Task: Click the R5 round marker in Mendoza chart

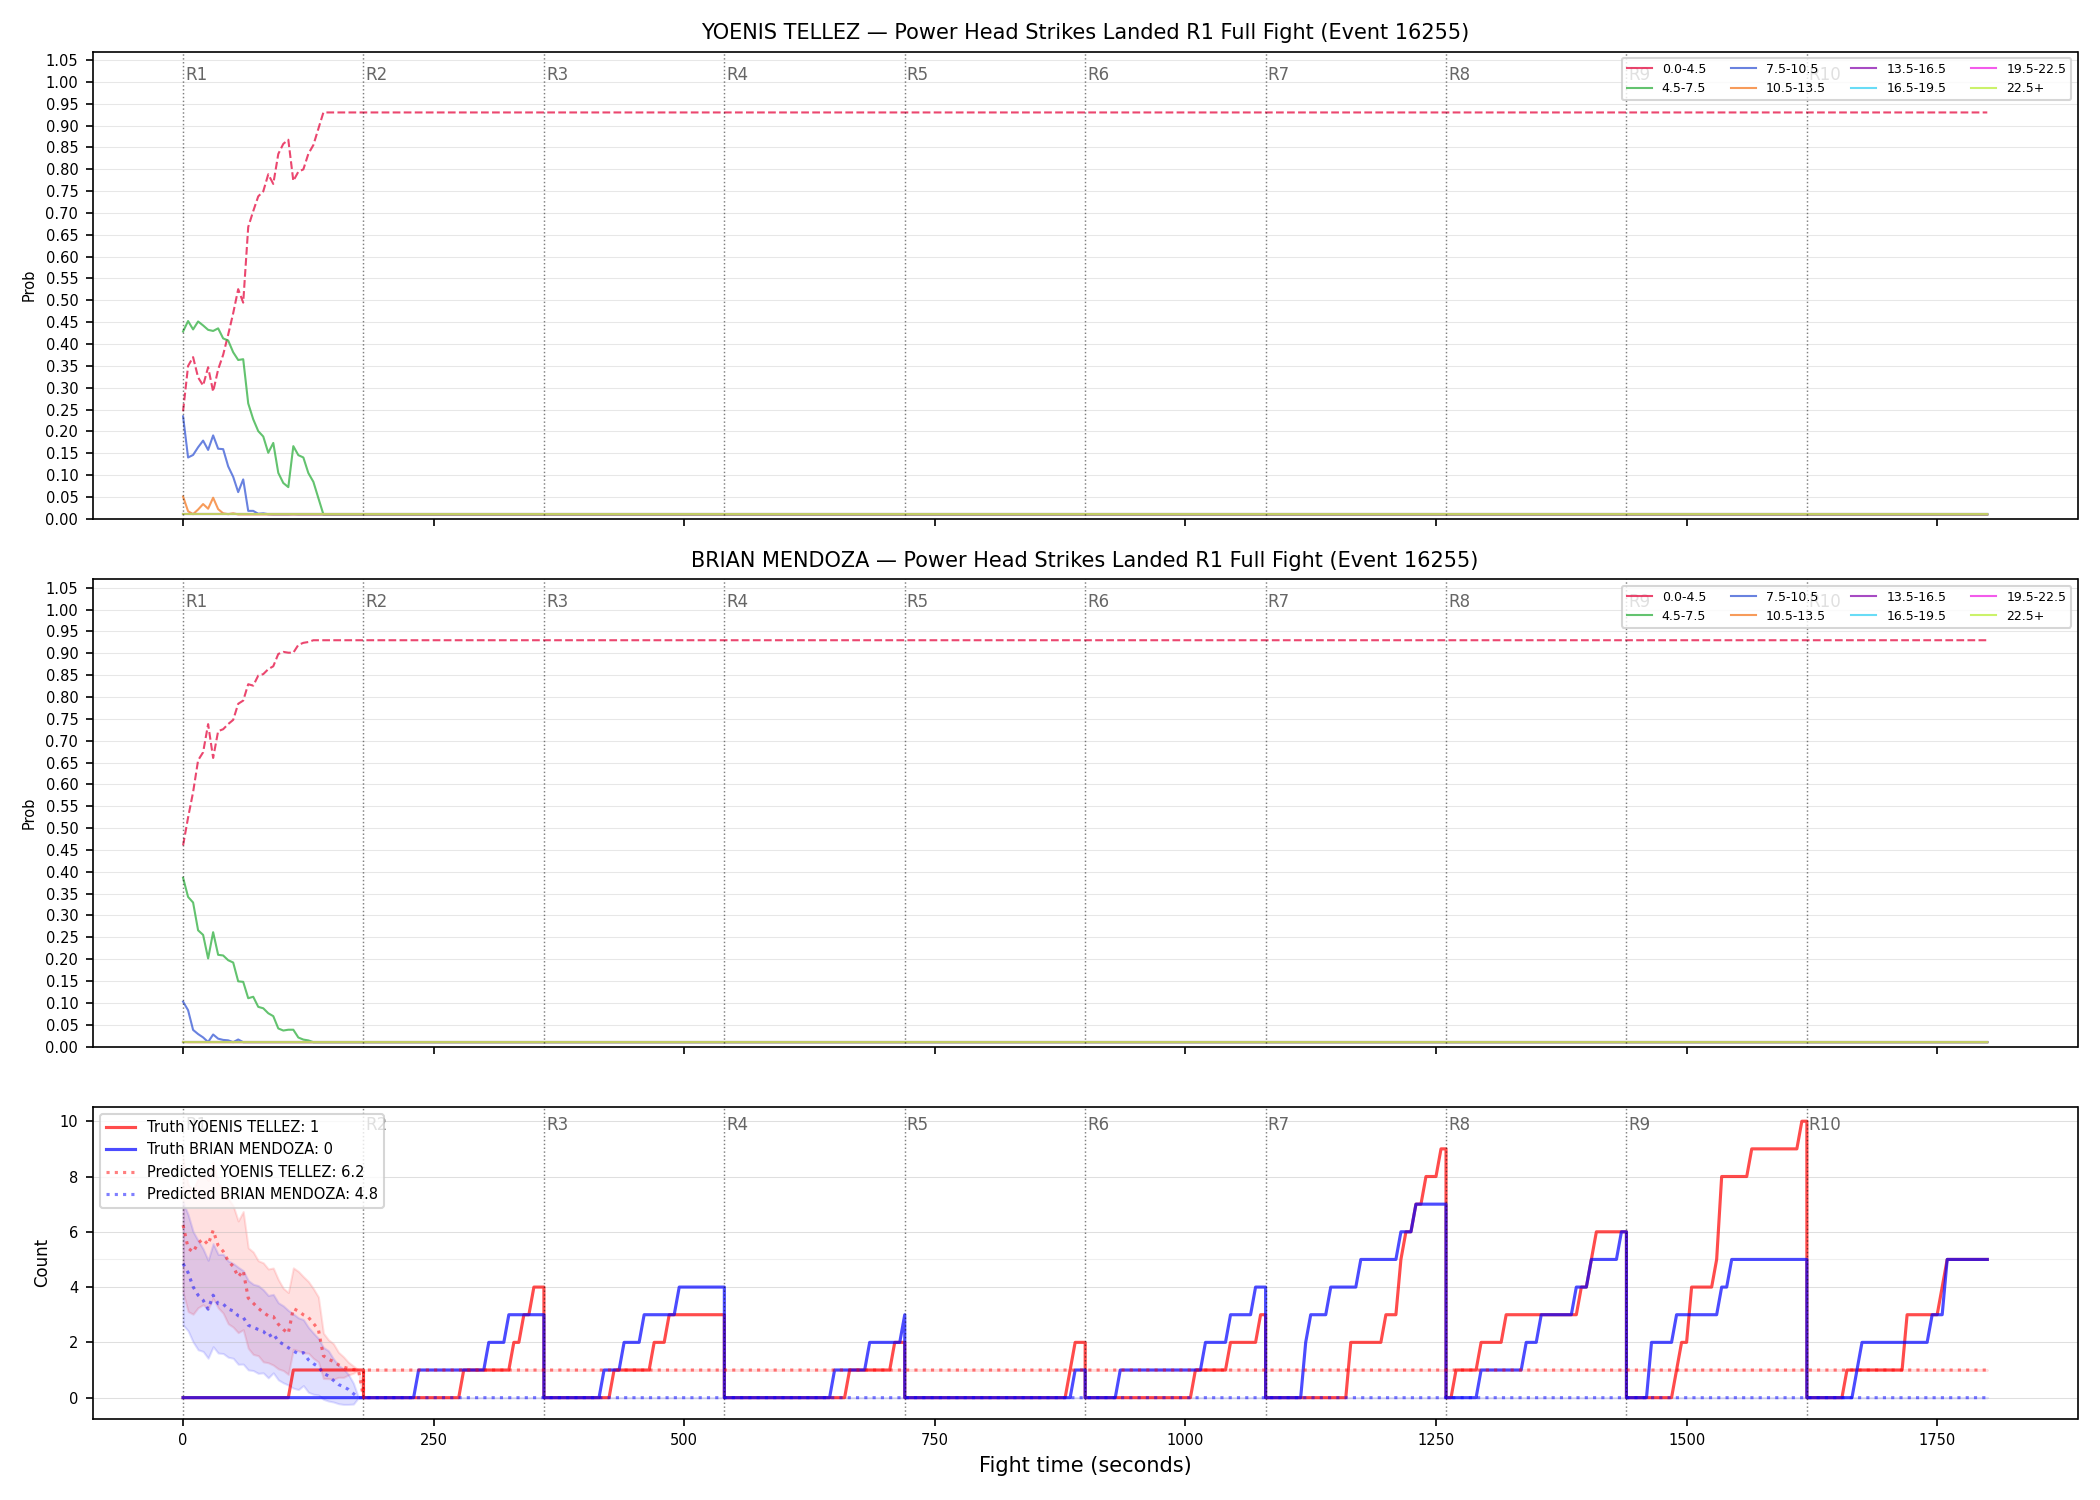Action: point(917,601)
